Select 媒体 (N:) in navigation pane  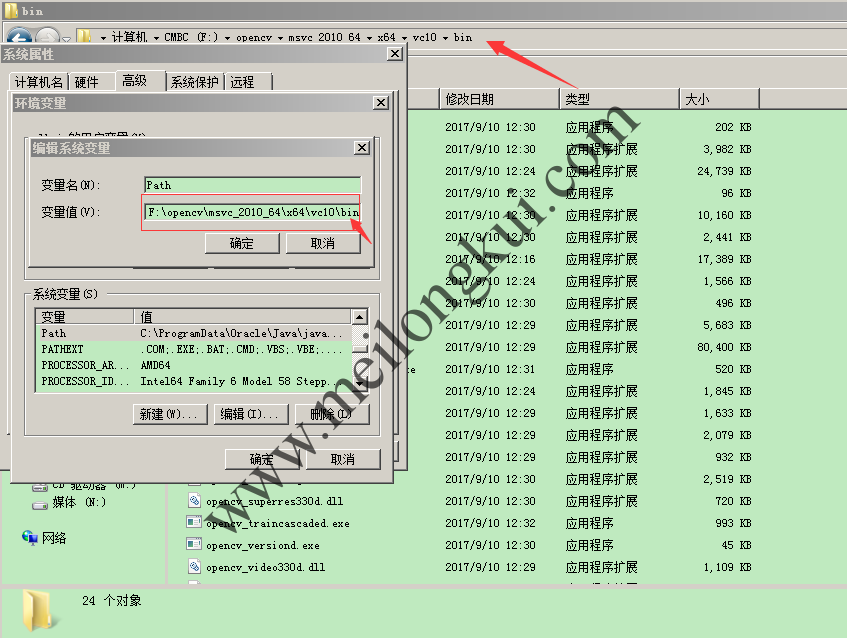pos(79,503)
